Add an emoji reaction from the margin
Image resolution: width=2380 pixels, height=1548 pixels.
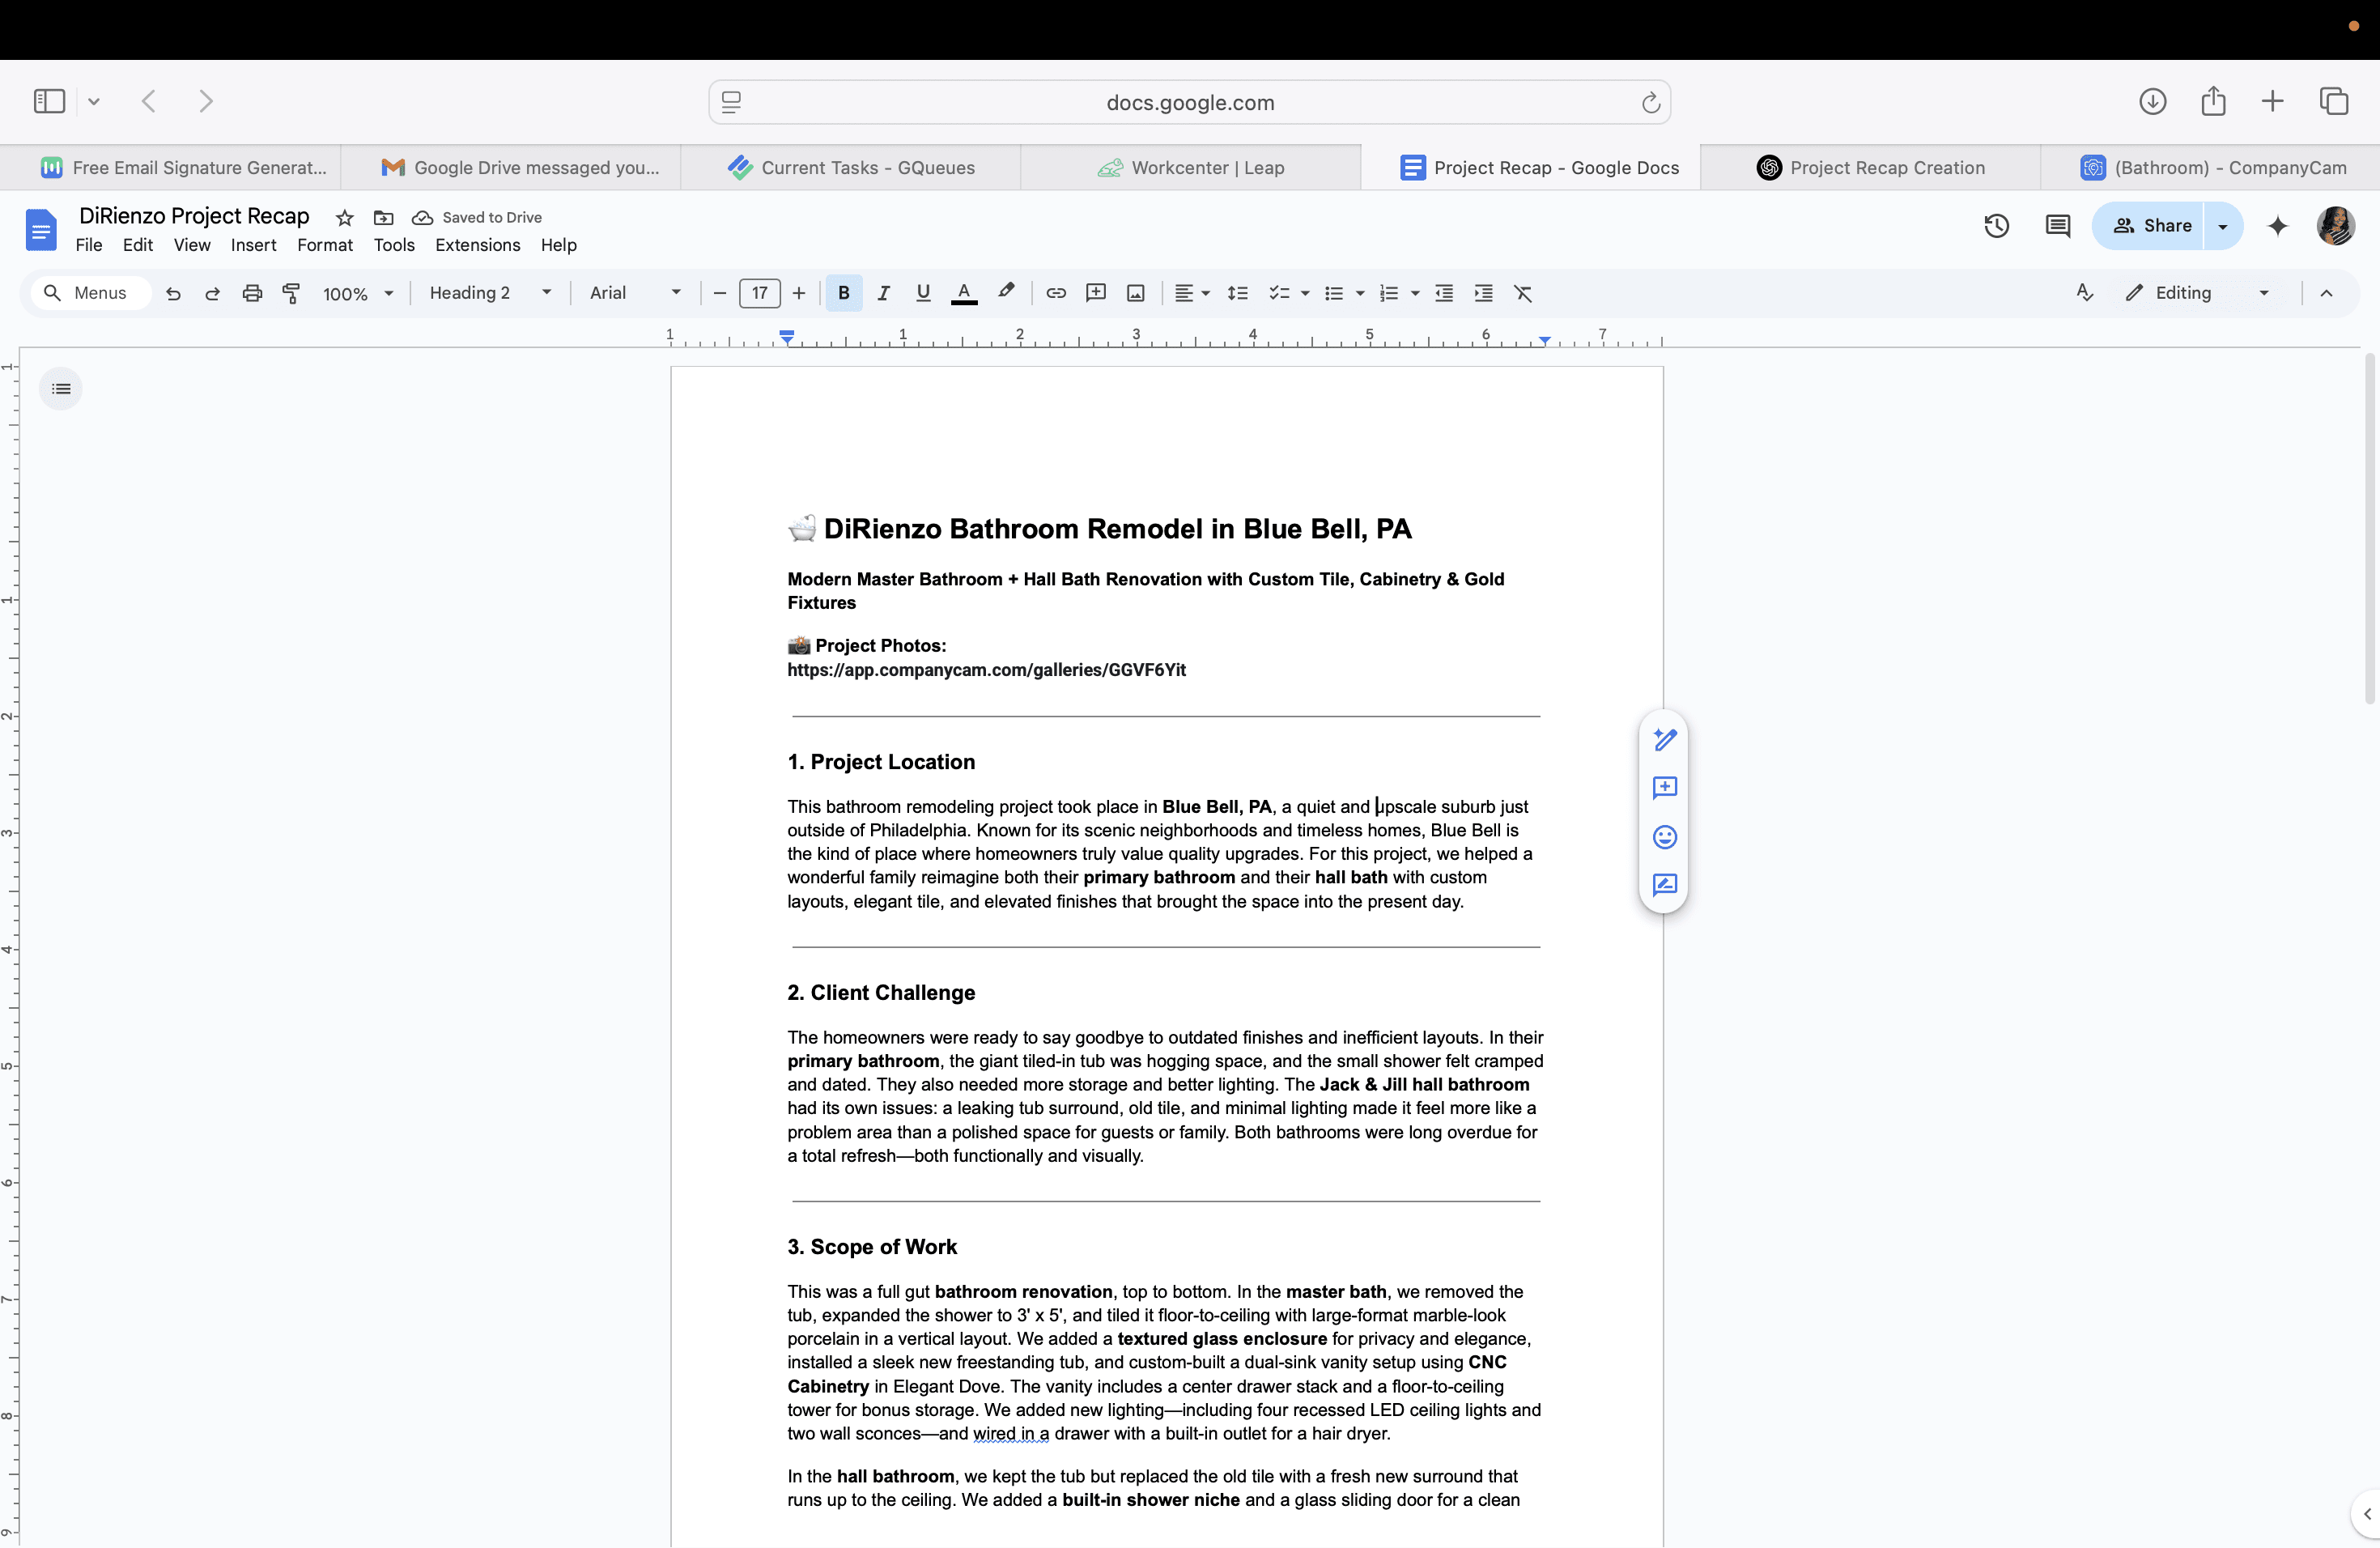click(x=1665, y=837)
